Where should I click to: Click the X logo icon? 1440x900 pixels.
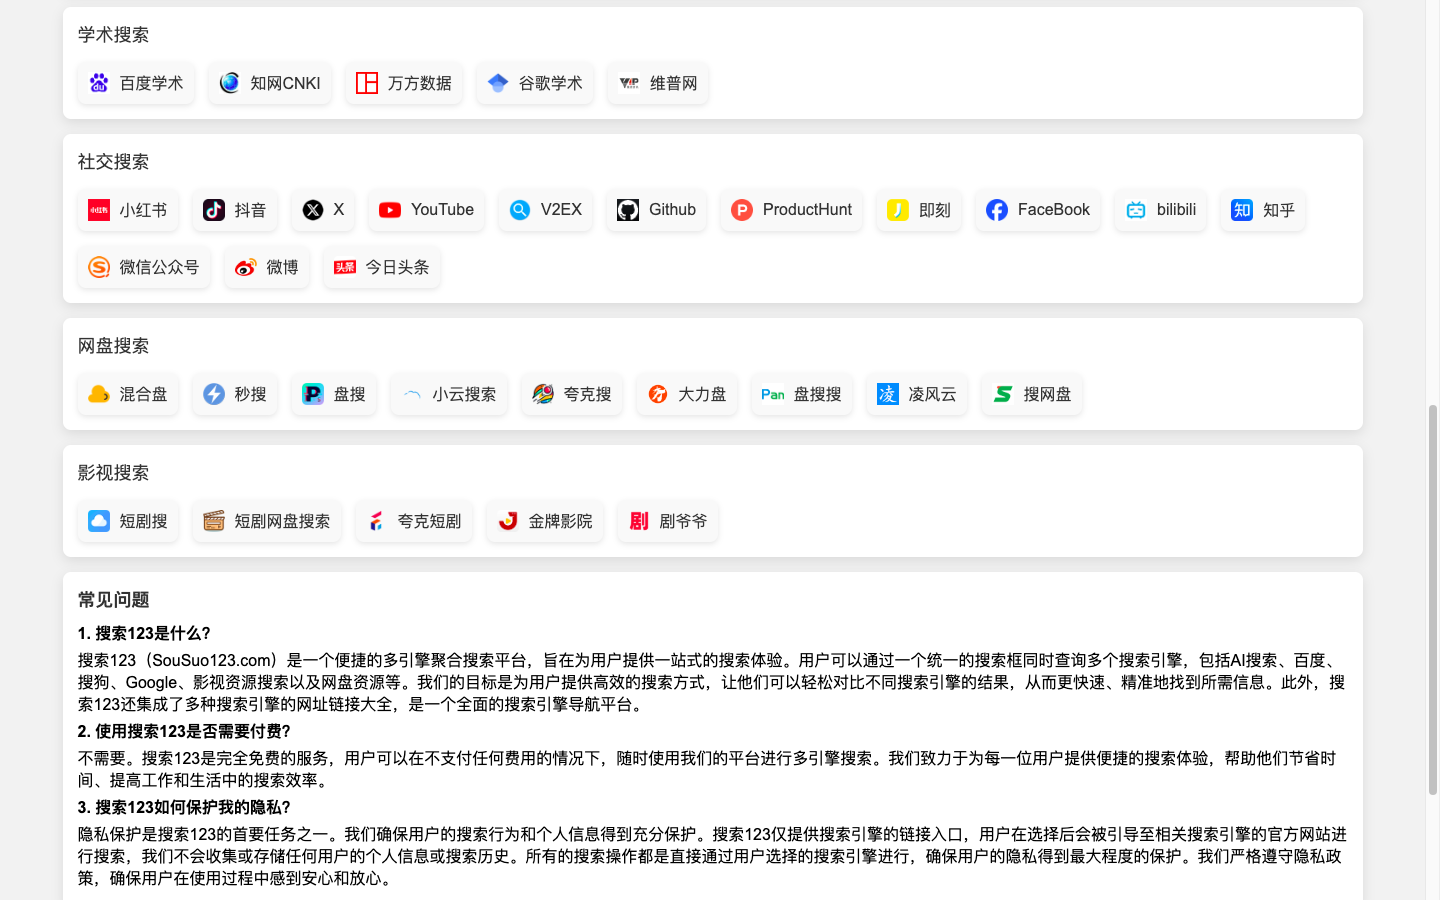(x=313, y=210)
